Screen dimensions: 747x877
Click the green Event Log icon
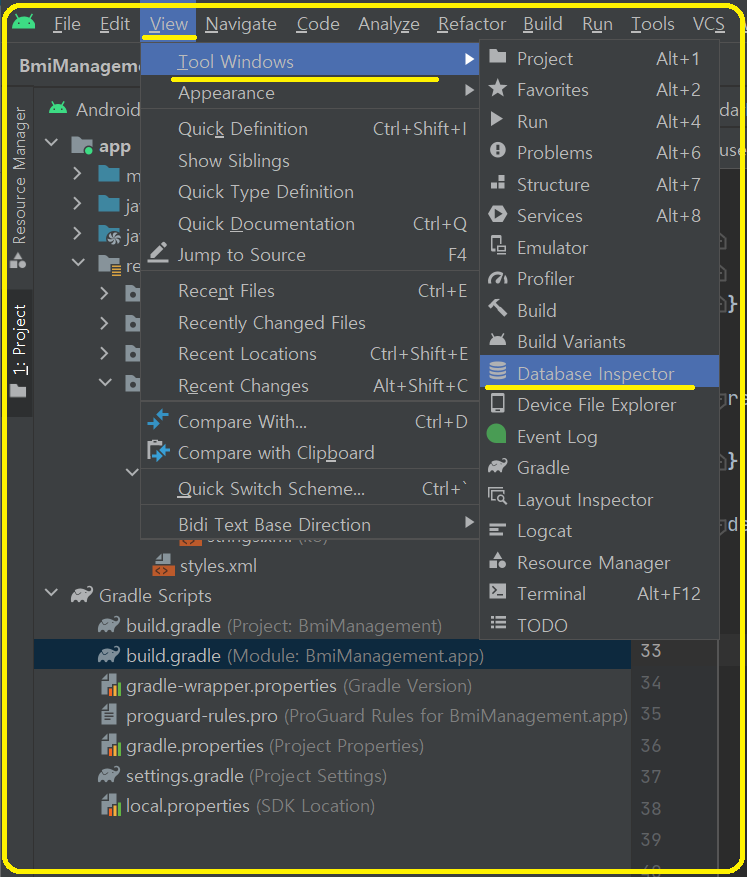click(498, 436)
